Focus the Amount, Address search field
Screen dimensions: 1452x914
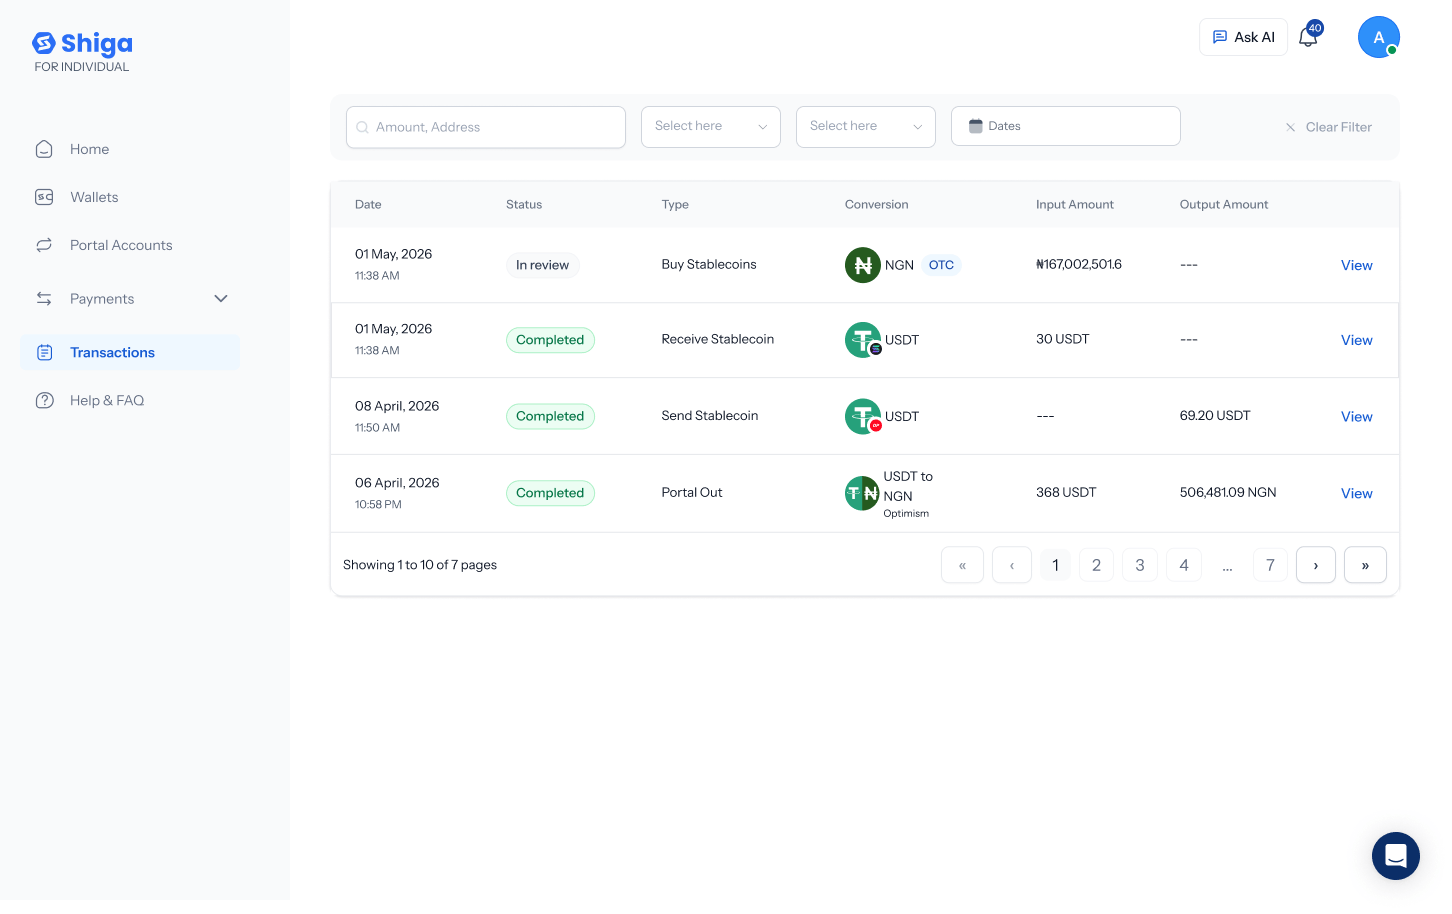pyautogui.click(x=486, y=127)
